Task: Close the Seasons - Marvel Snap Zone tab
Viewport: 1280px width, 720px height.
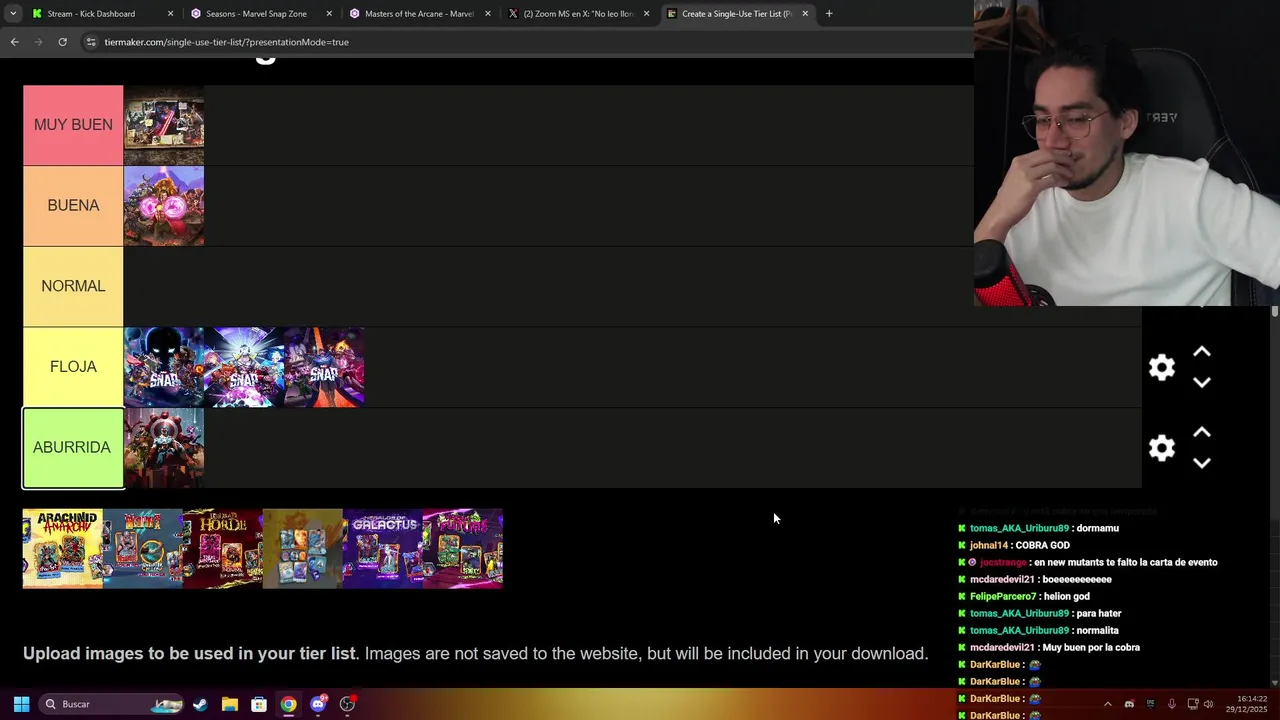Action: coord(329,14)
